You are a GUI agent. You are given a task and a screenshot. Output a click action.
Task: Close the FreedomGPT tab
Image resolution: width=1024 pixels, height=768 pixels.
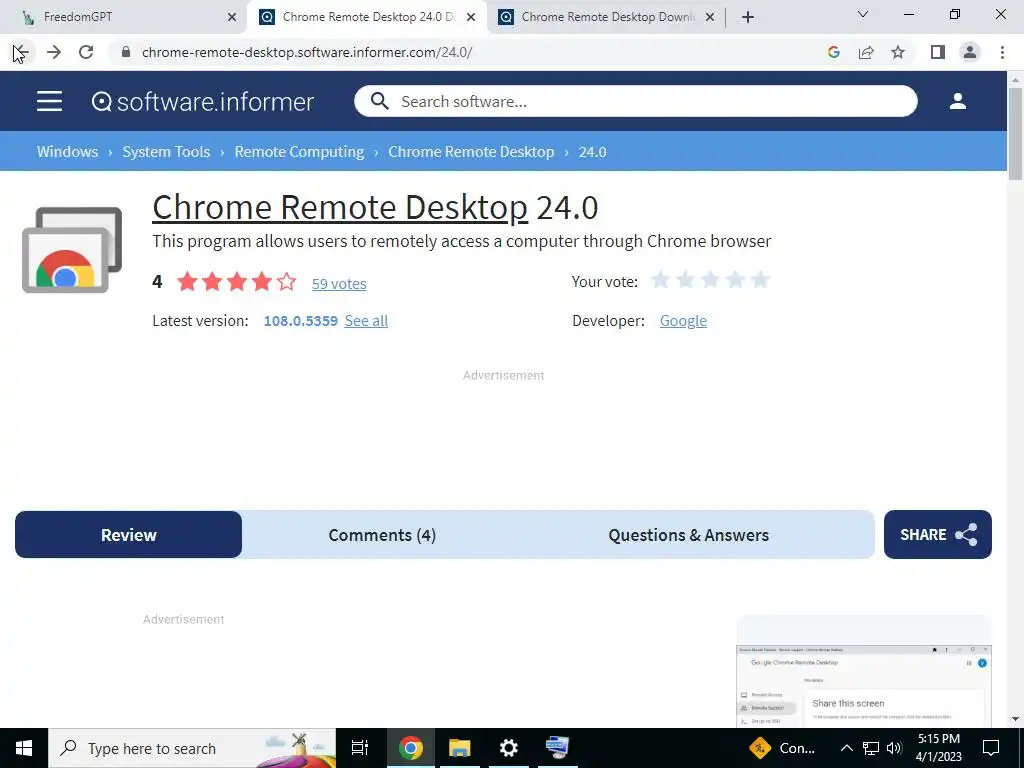[x=232, y=18]
